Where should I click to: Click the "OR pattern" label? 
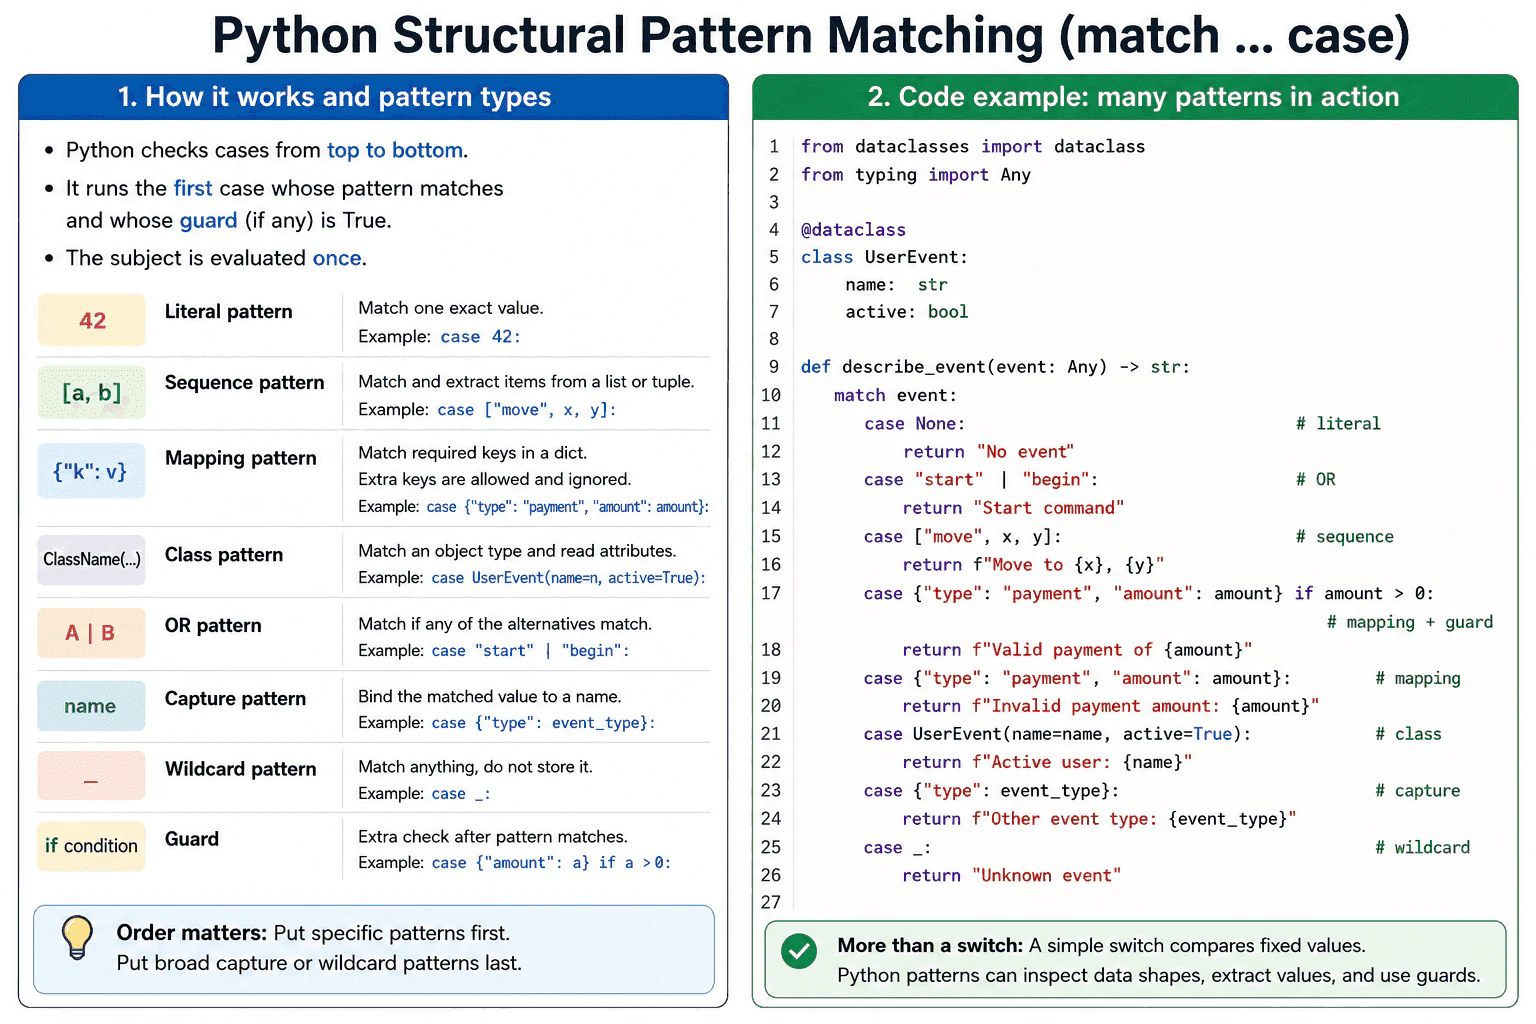213,626
